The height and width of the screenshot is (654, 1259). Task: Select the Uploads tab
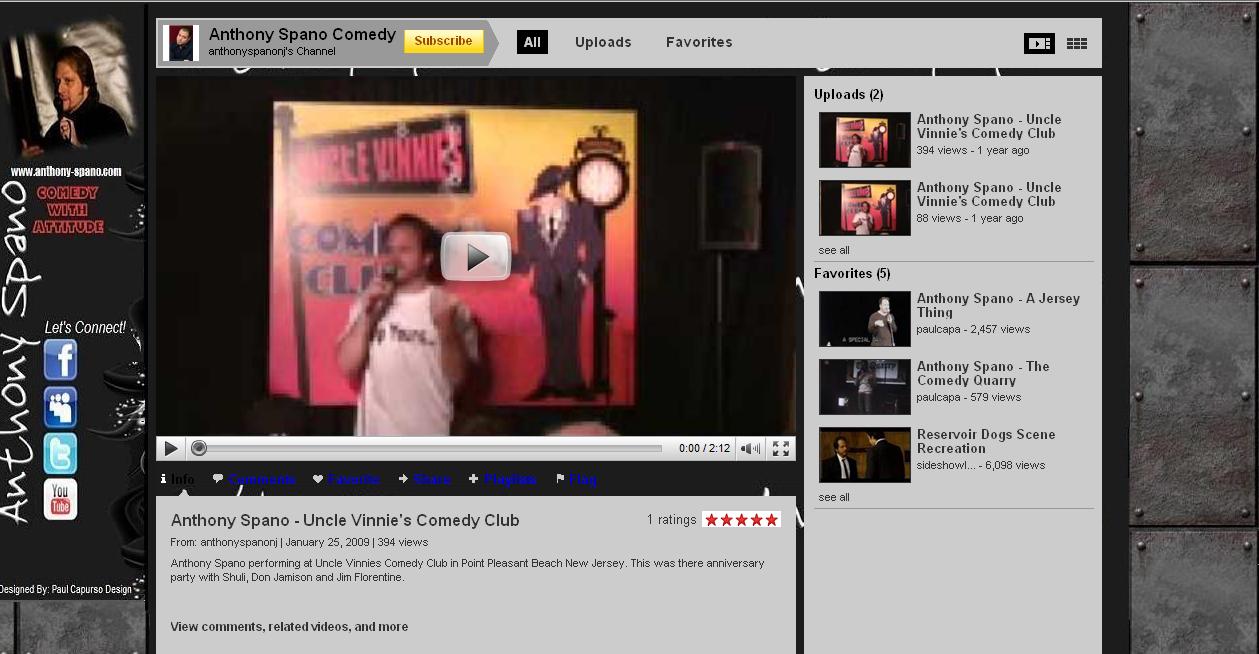click(x=603, y=42)
